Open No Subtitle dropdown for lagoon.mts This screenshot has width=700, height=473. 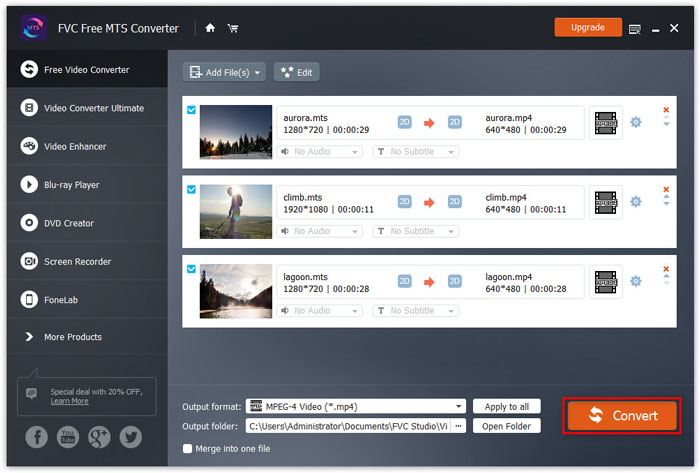pos(416,311)
